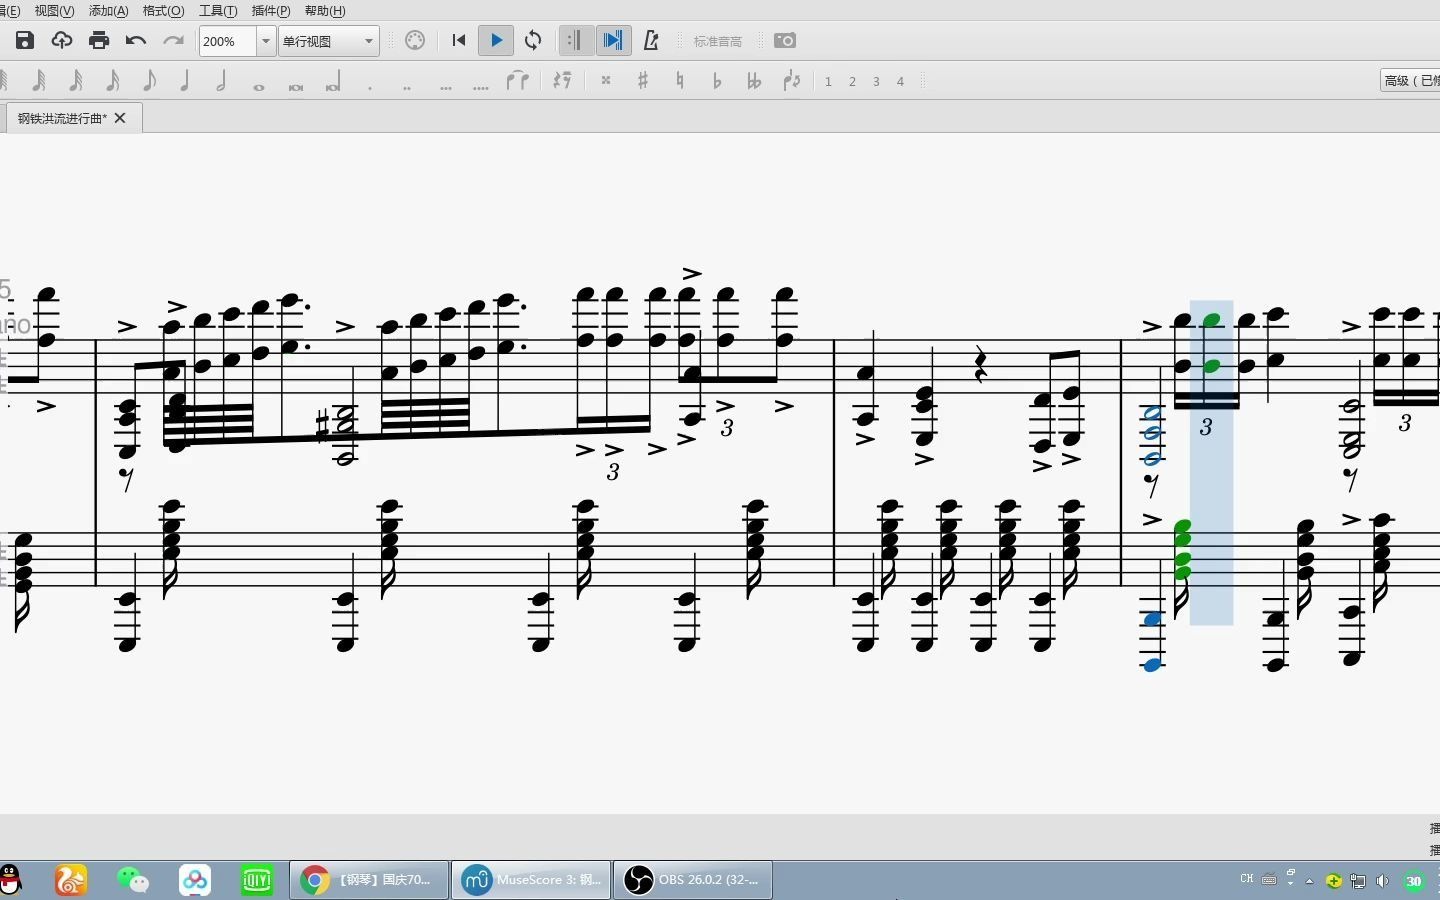Toggle play repeats button
1440x900 pixels.
574,41
